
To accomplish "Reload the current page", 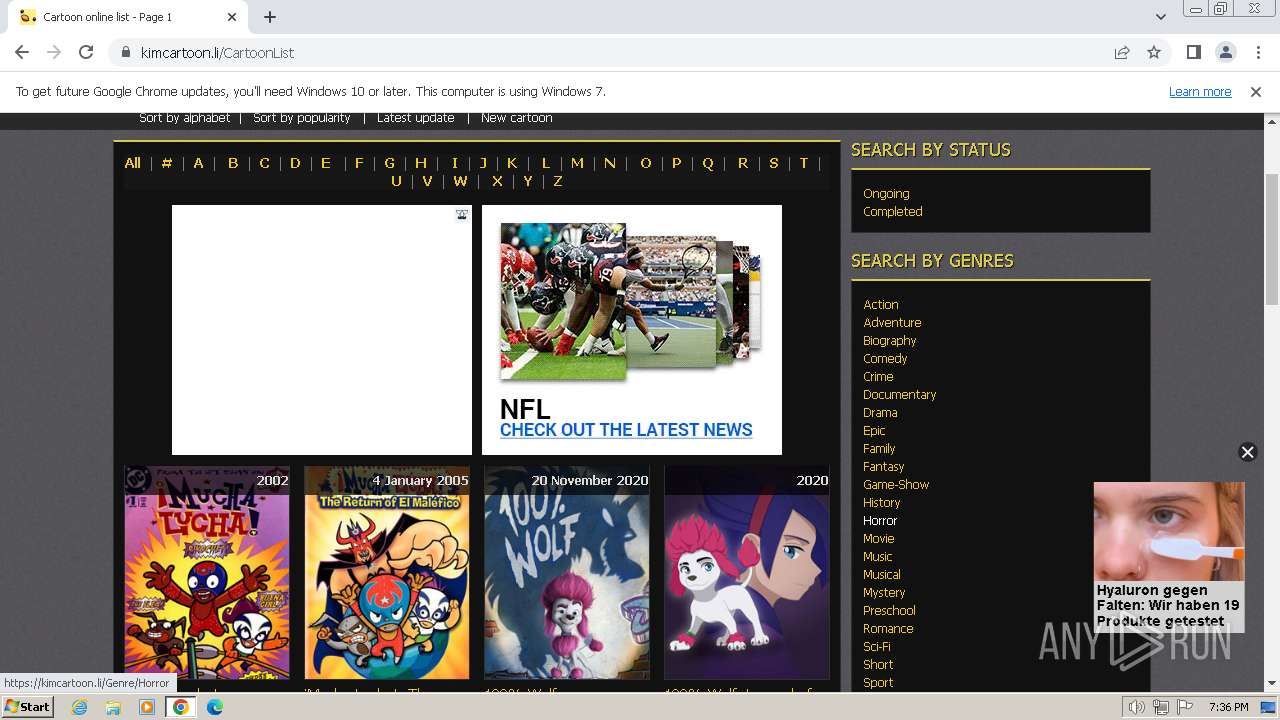I will pyautogui.click(x=86, y=52).
